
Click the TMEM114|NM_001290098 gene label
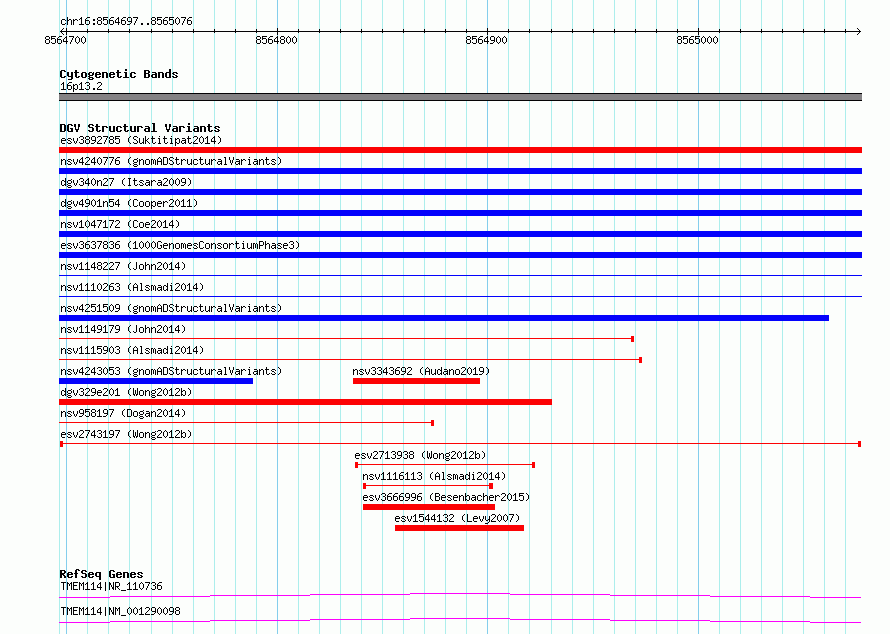pyautogui.click(x=120, y=611)
